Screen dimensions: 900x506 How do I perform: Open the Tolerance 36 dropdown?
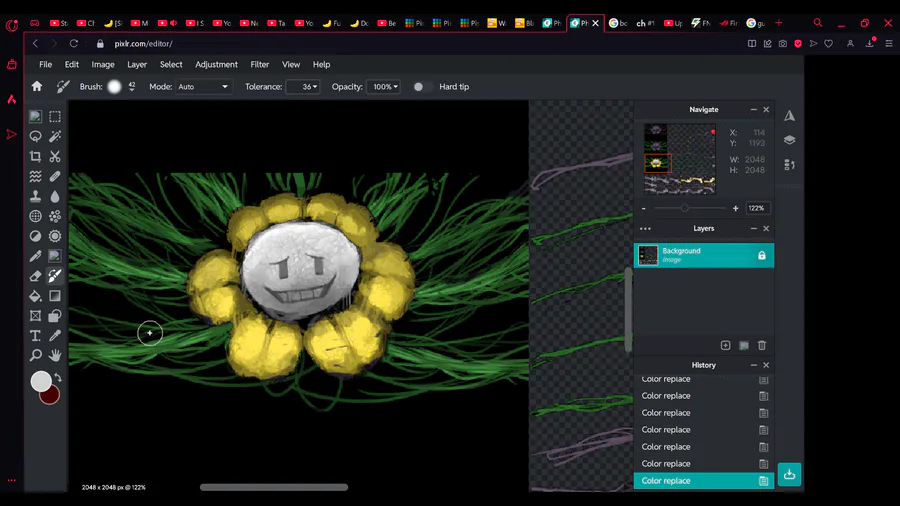pos(302,87)
